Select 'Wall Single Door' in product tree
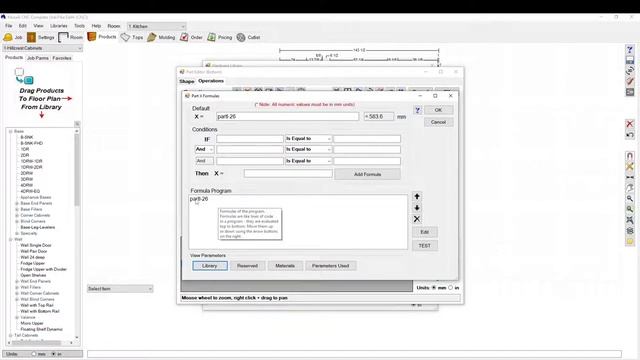This screenshot has height=360, width=640. (36, 245)
